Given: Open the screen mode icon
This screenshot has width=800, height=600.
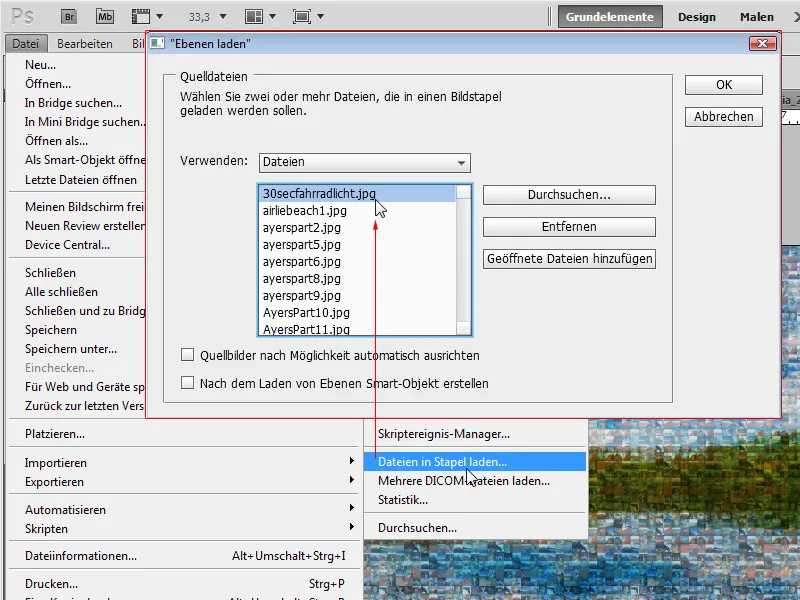Looking at the screenshot, I should click(302, 16).
